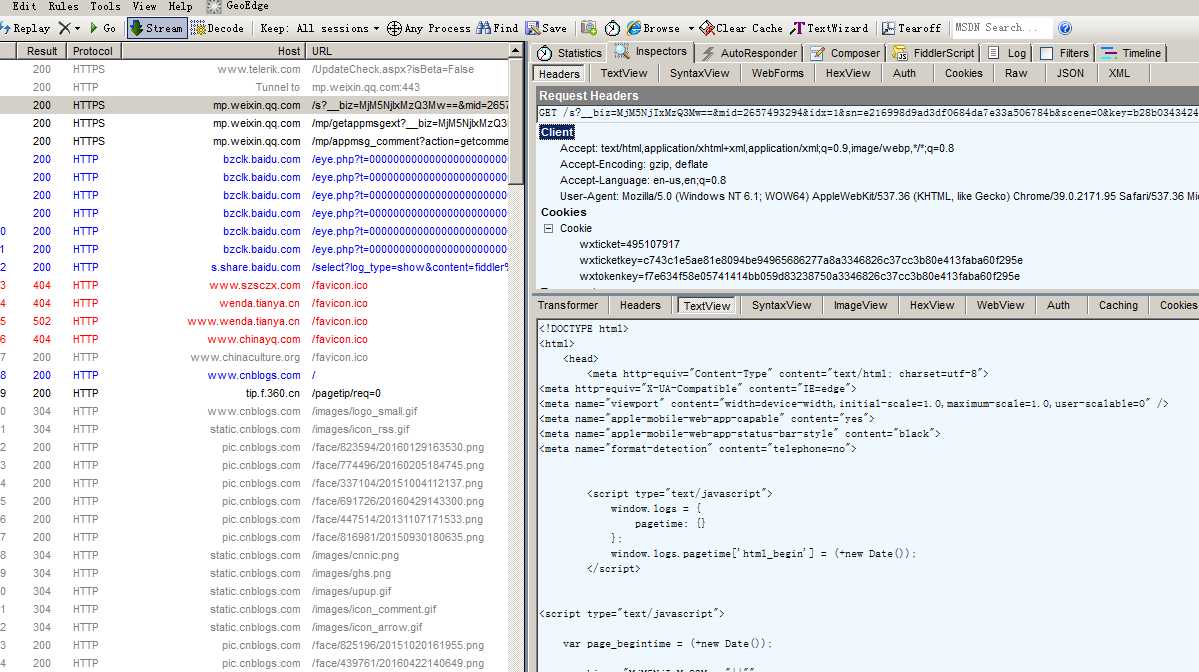The width and height of the screenshot is (1199, 672).
Task: Open the Log tab
Action: pos(1007,53)
